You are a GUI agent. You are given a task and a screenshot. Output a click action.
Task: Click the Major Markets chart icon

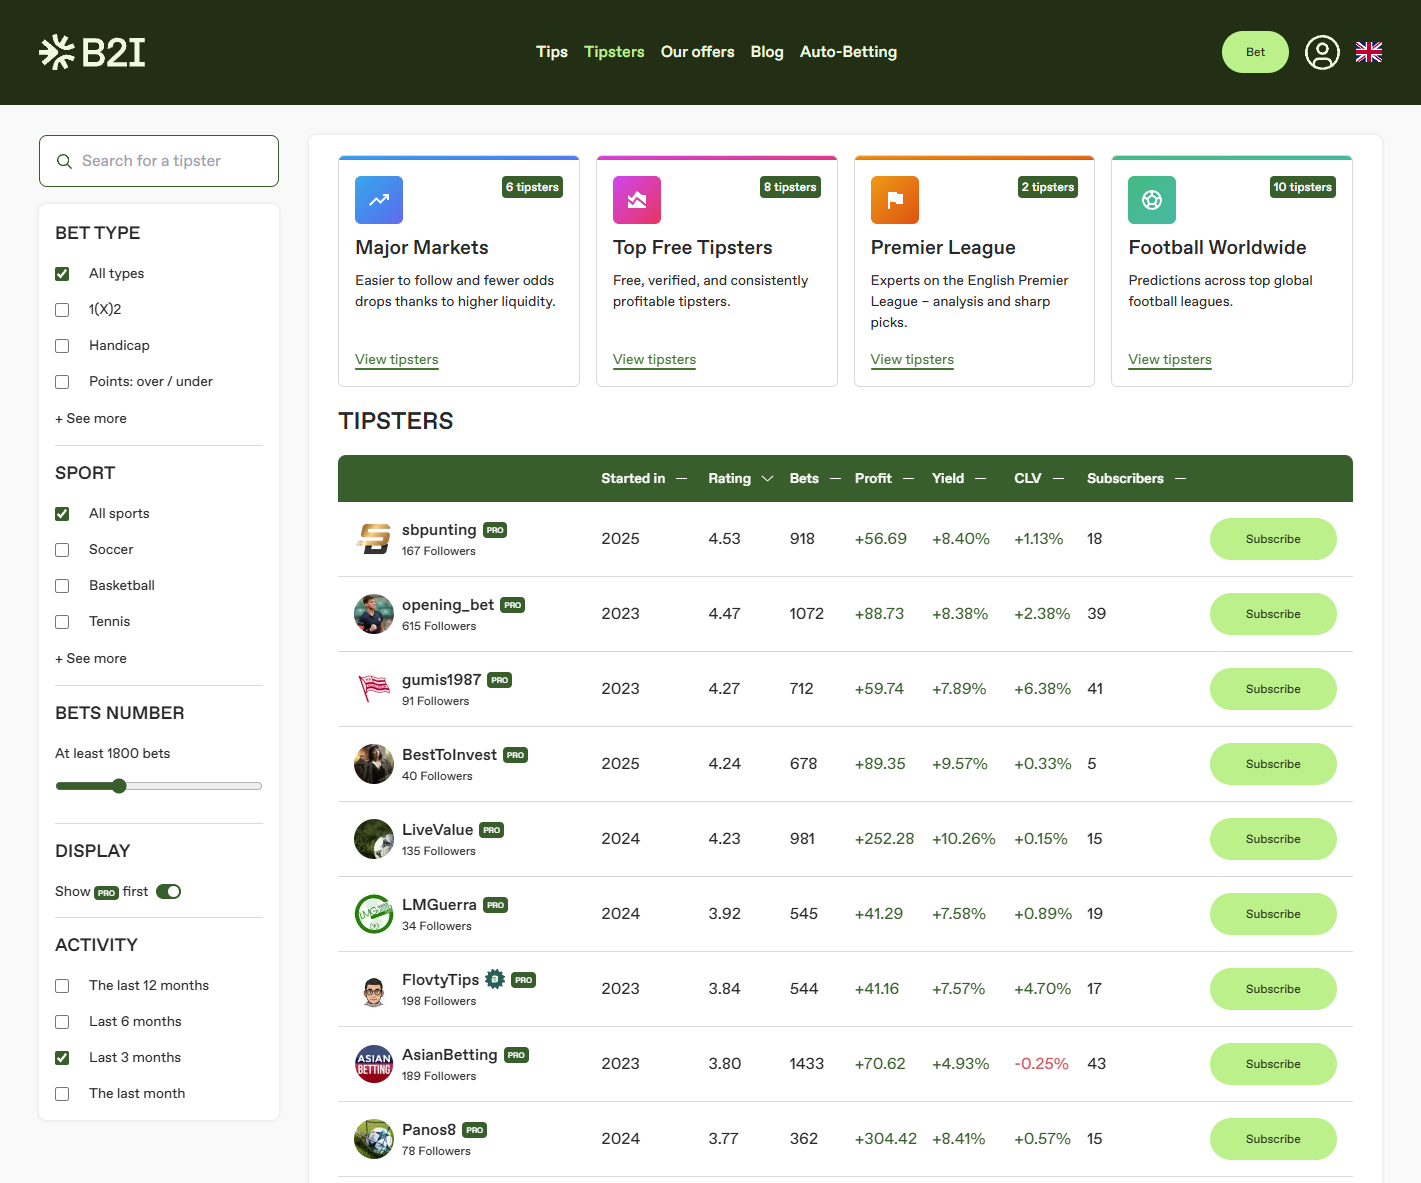pos(379,200)
